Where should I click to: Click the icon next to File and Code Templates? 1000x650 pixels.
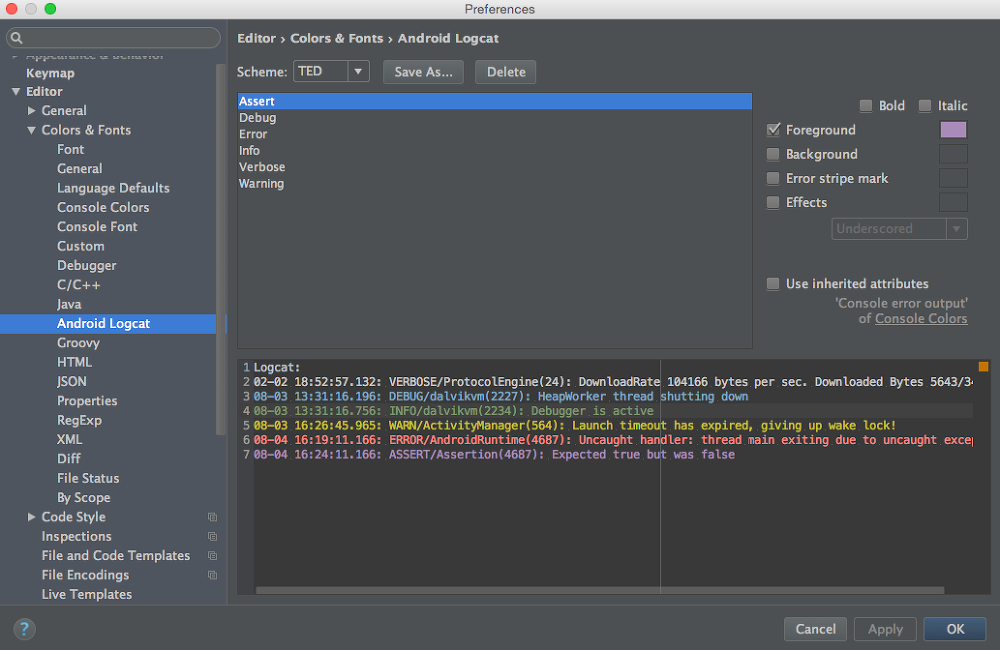pyautogui.click(x=212, y=556)
